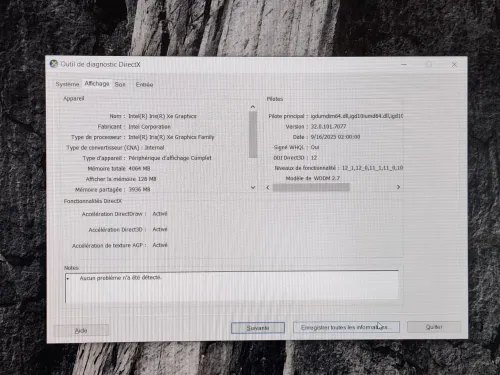Viewport: 500px width, 375px height.
Task: Click the Aide button
Action: pyautogui.click(x=81, y=330)
